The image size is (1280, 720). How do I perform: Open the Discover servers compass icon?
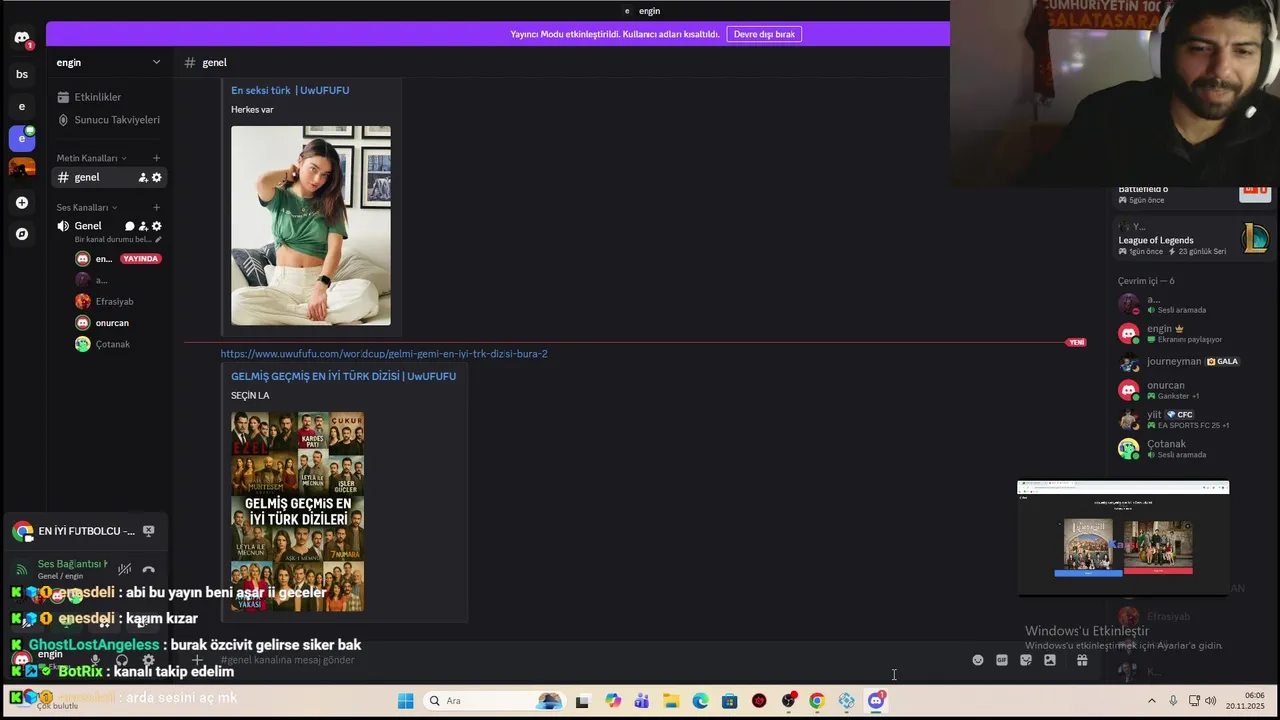pyautogui.click(x=22, y=234)
